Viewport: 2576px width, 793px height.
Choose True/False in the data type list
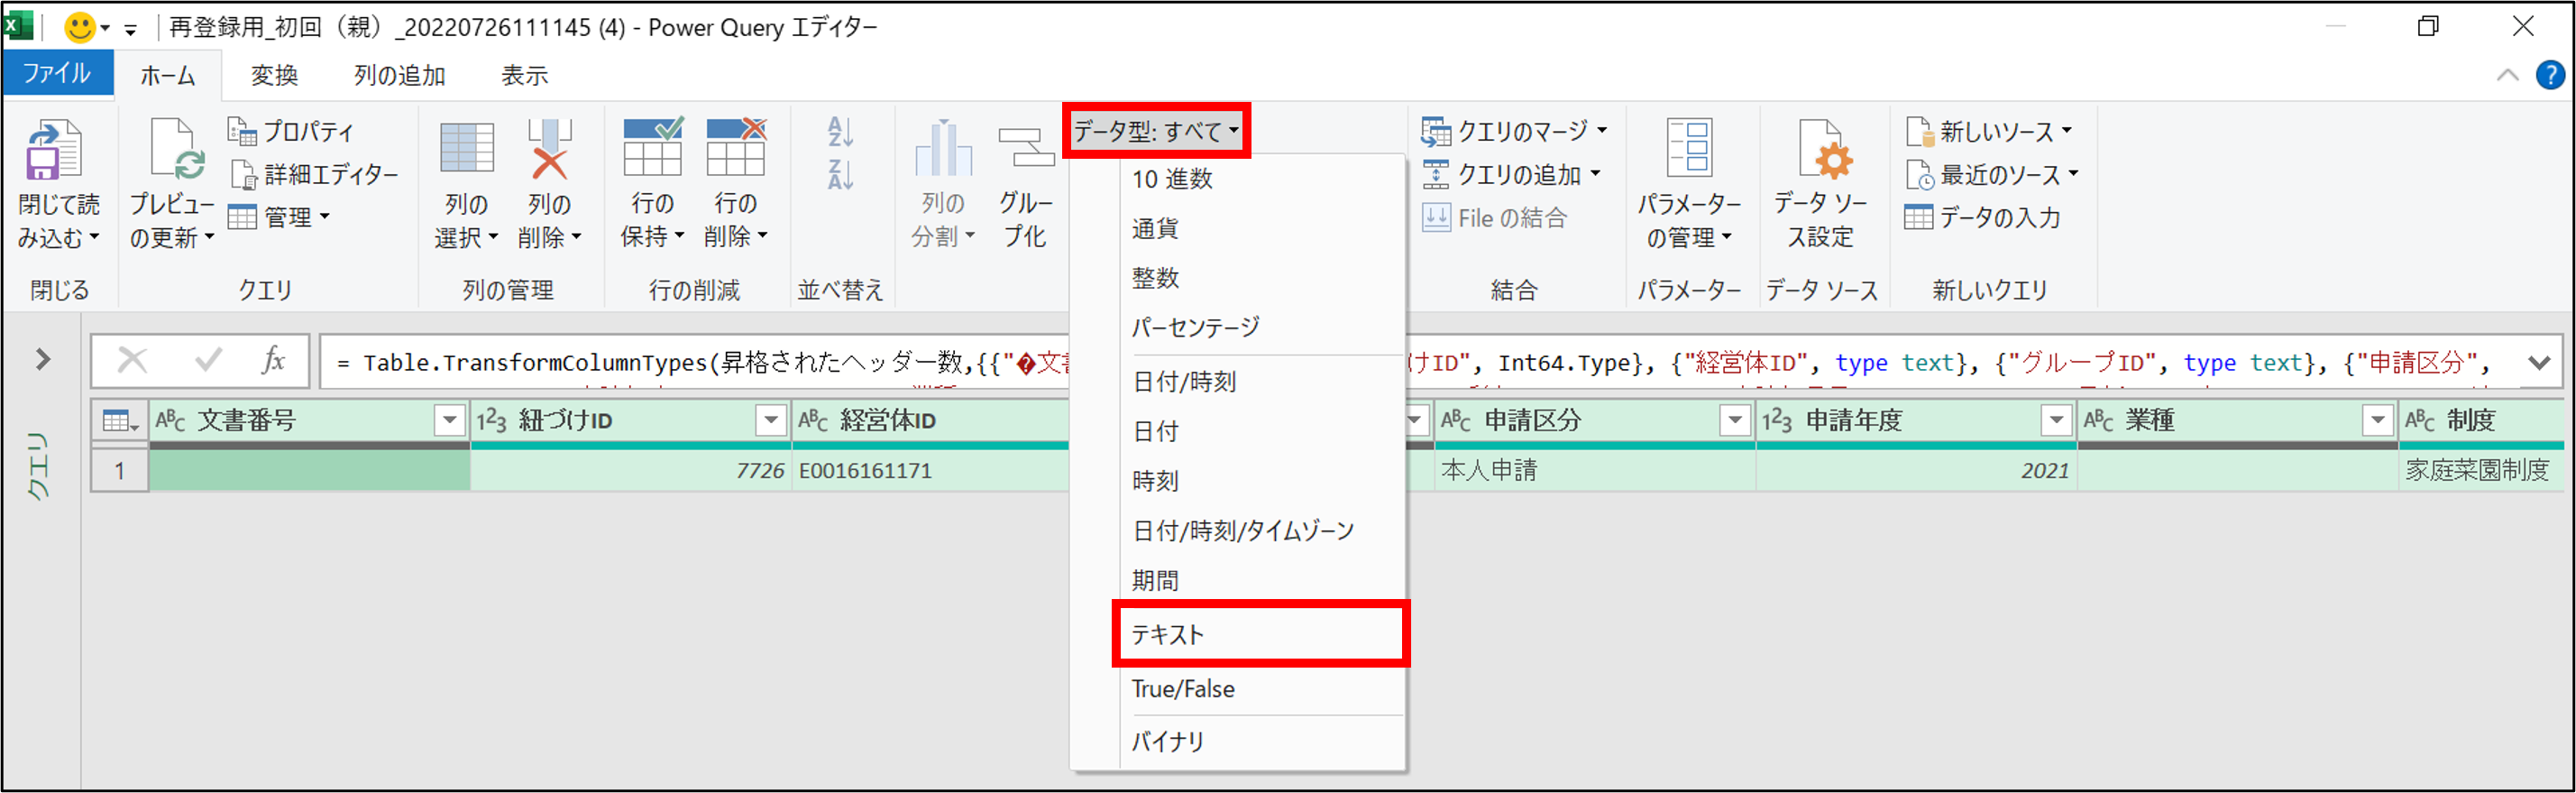click(1183, 689)
